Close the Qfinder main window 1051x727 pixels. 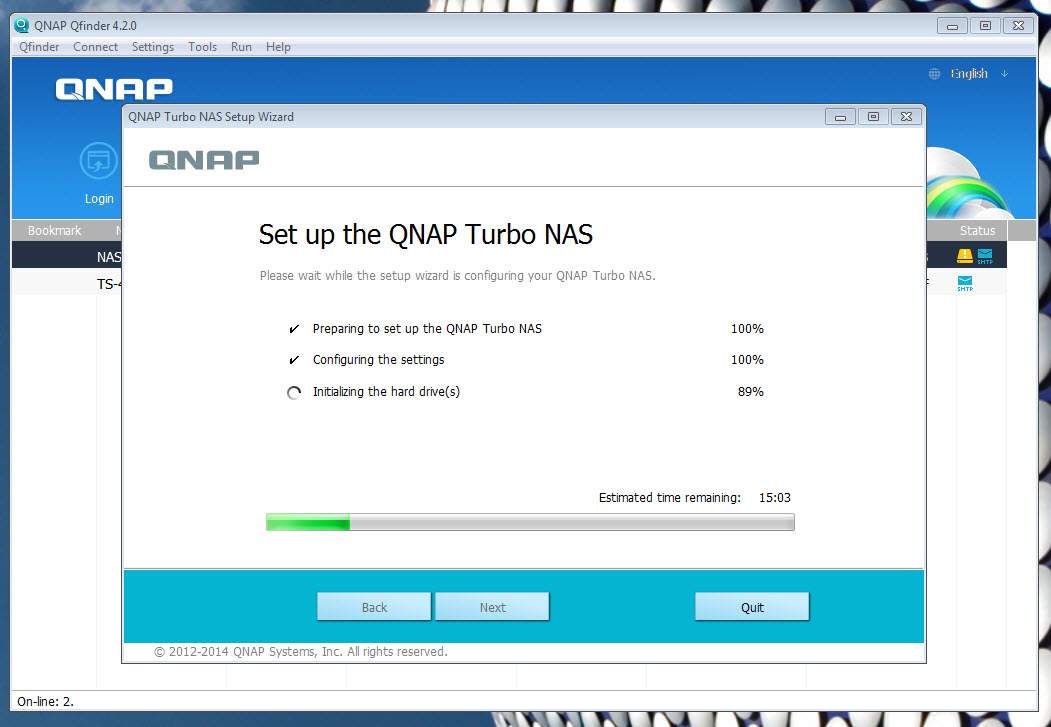click(1018, 25)
